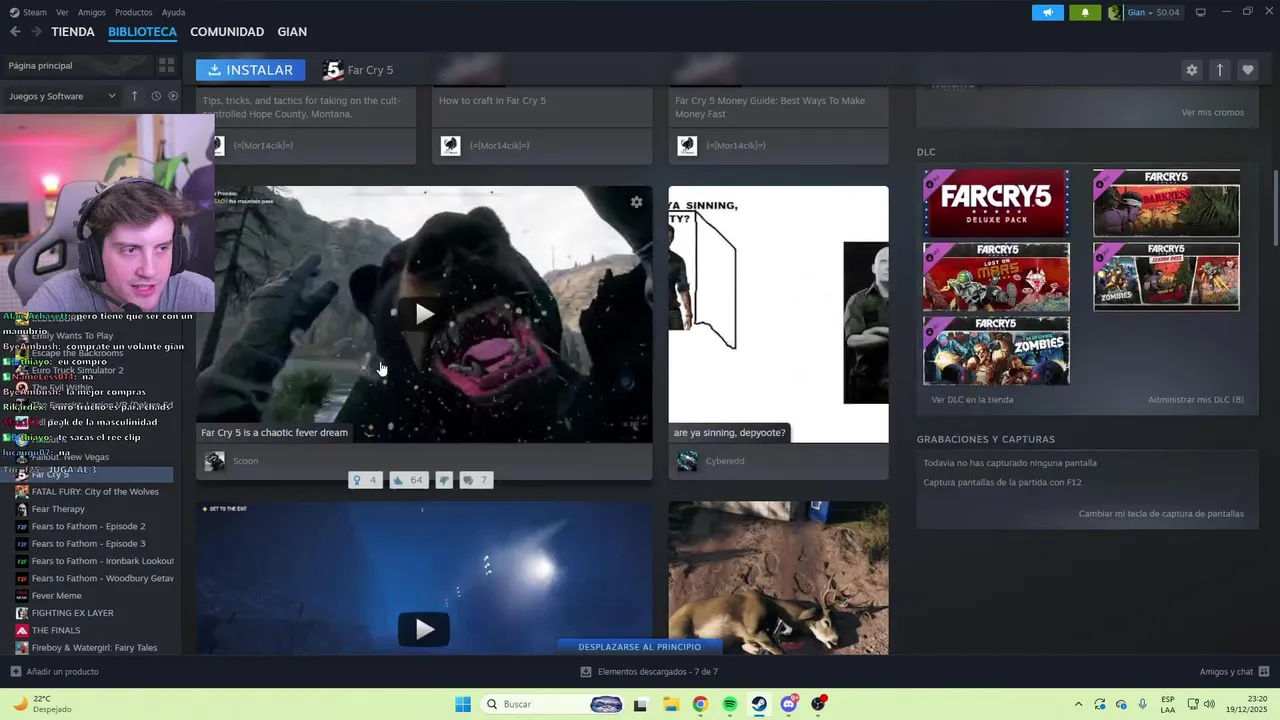Image resolution: width=1280 pixels, height=720 pixels.
Task: Open the green notifications bell
Action: point(1085,12)
